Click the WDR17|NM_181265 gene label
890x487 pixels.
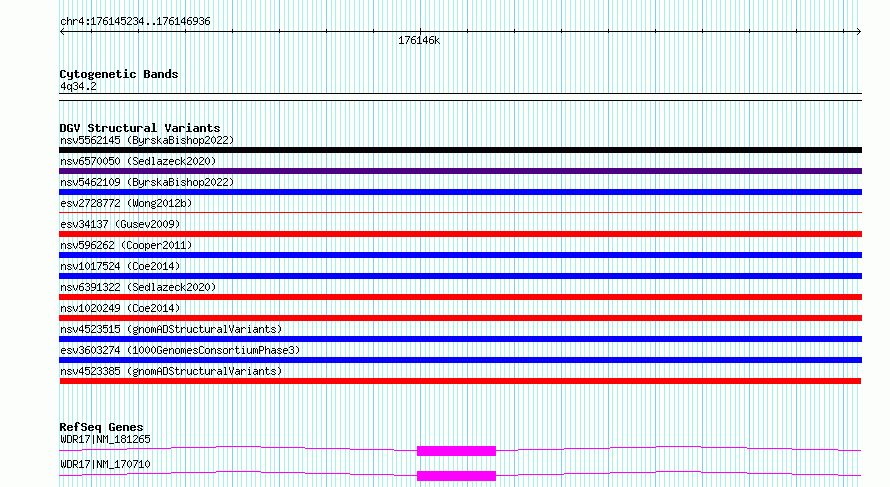point(105,439)
